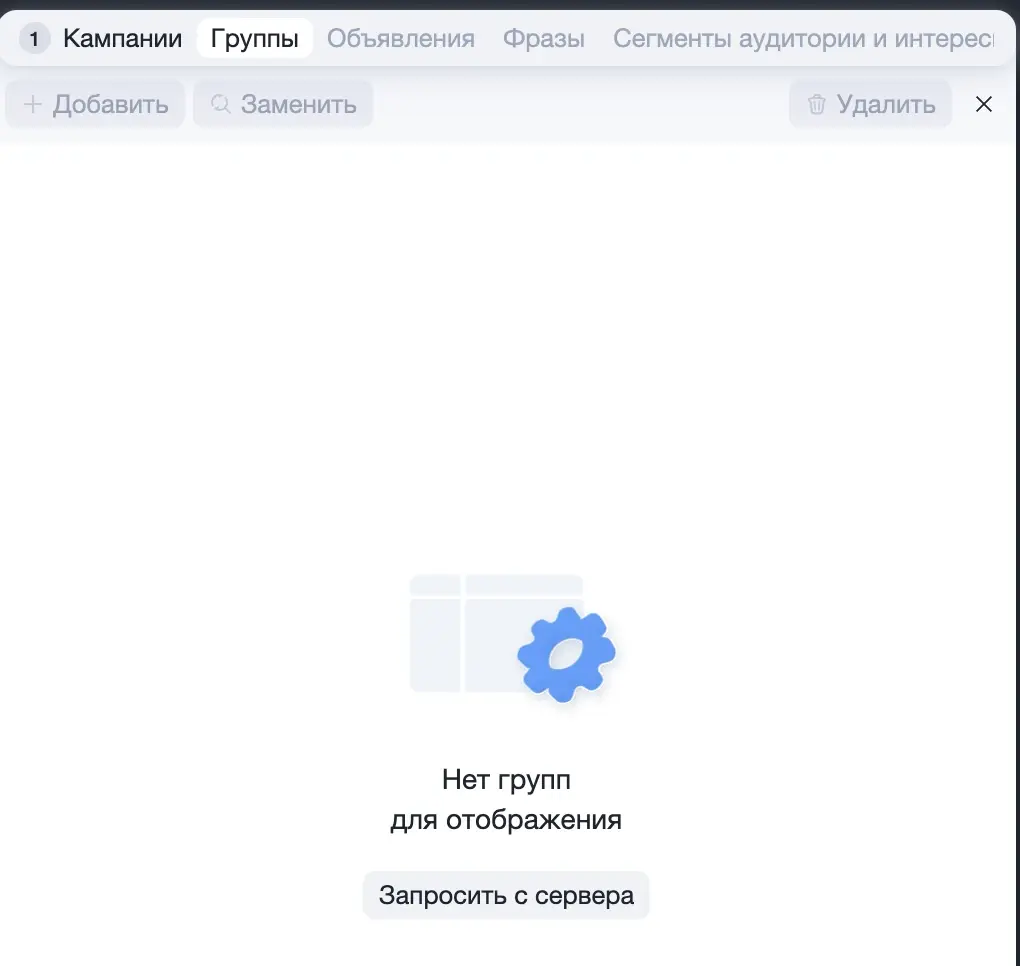Click the 'Нет групп' text
This screenshot has width=1020, height=966.
(x=506, y=779)
